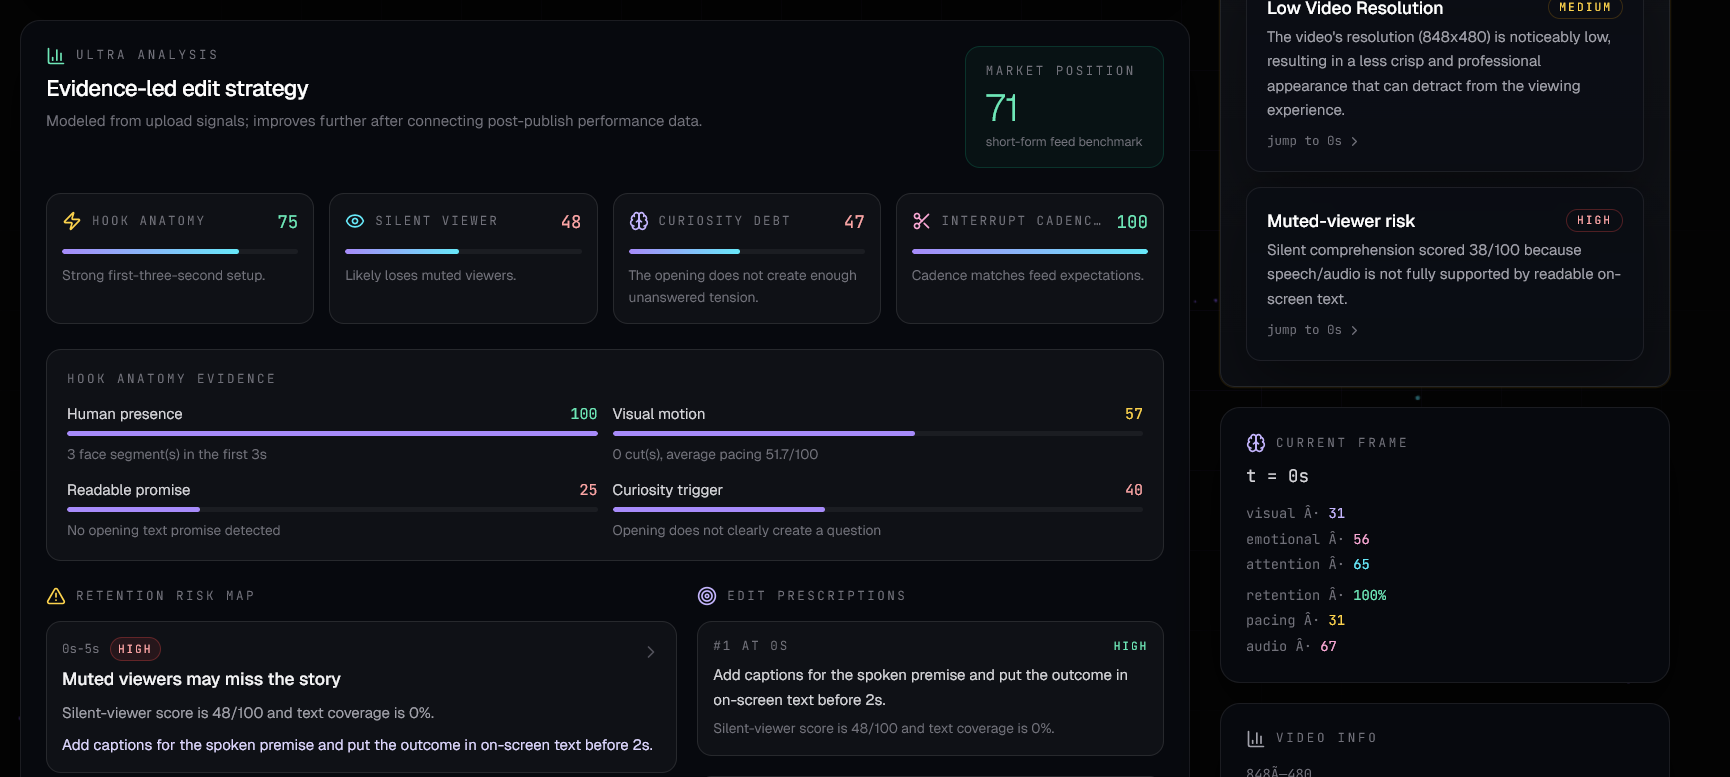The image size is (1730, 777).
Task: Click '3 face segment(s) in the first 3s'
Action: click(167, 454)
